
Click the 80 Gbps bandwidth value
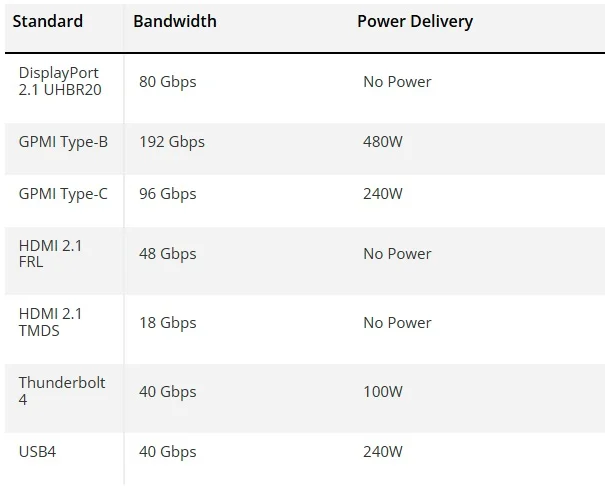coord(167,82)
